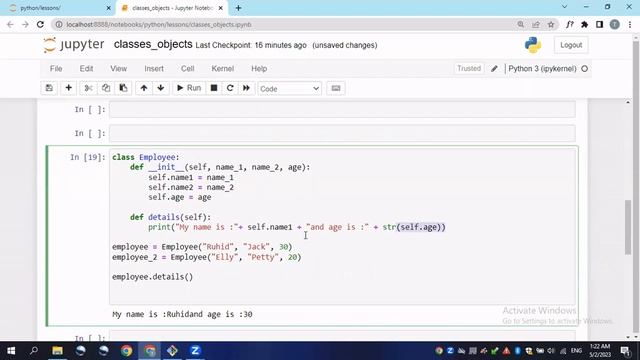Open Windows taskbar search
The image size is (640, 360).
(x=34, y=351)
